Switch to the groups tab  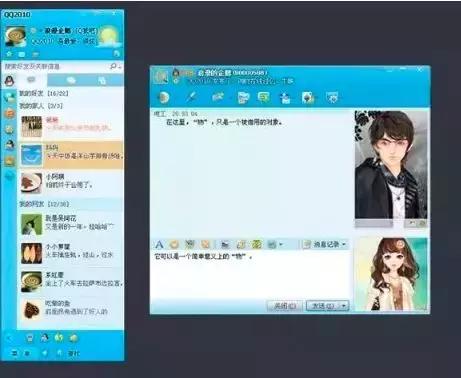click(71, 80)
